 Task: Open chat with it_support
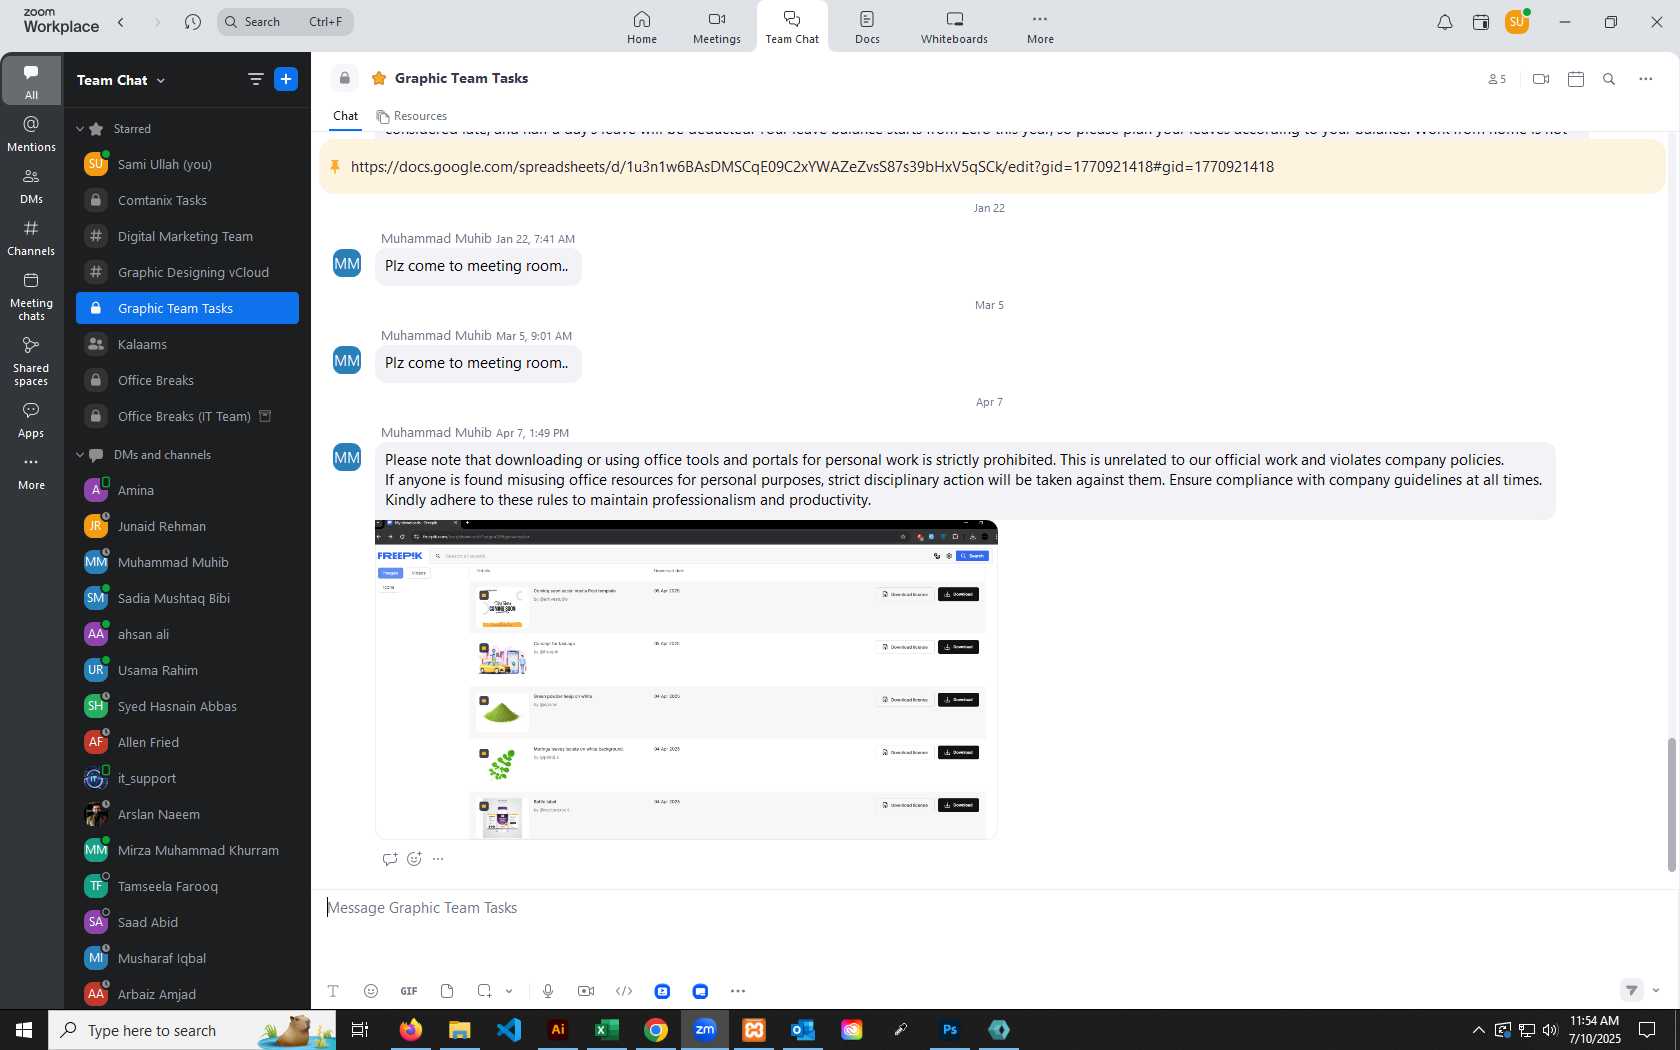pos(187,778)
